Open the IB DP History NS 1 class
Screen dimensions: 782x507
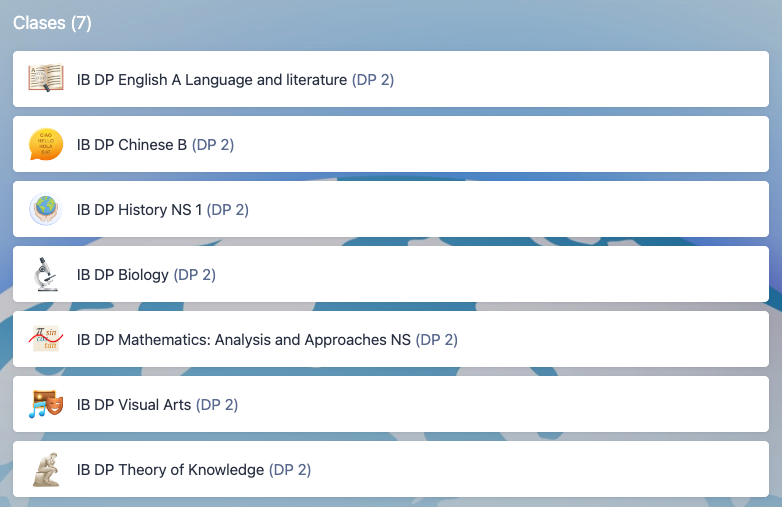click(139, 210)
